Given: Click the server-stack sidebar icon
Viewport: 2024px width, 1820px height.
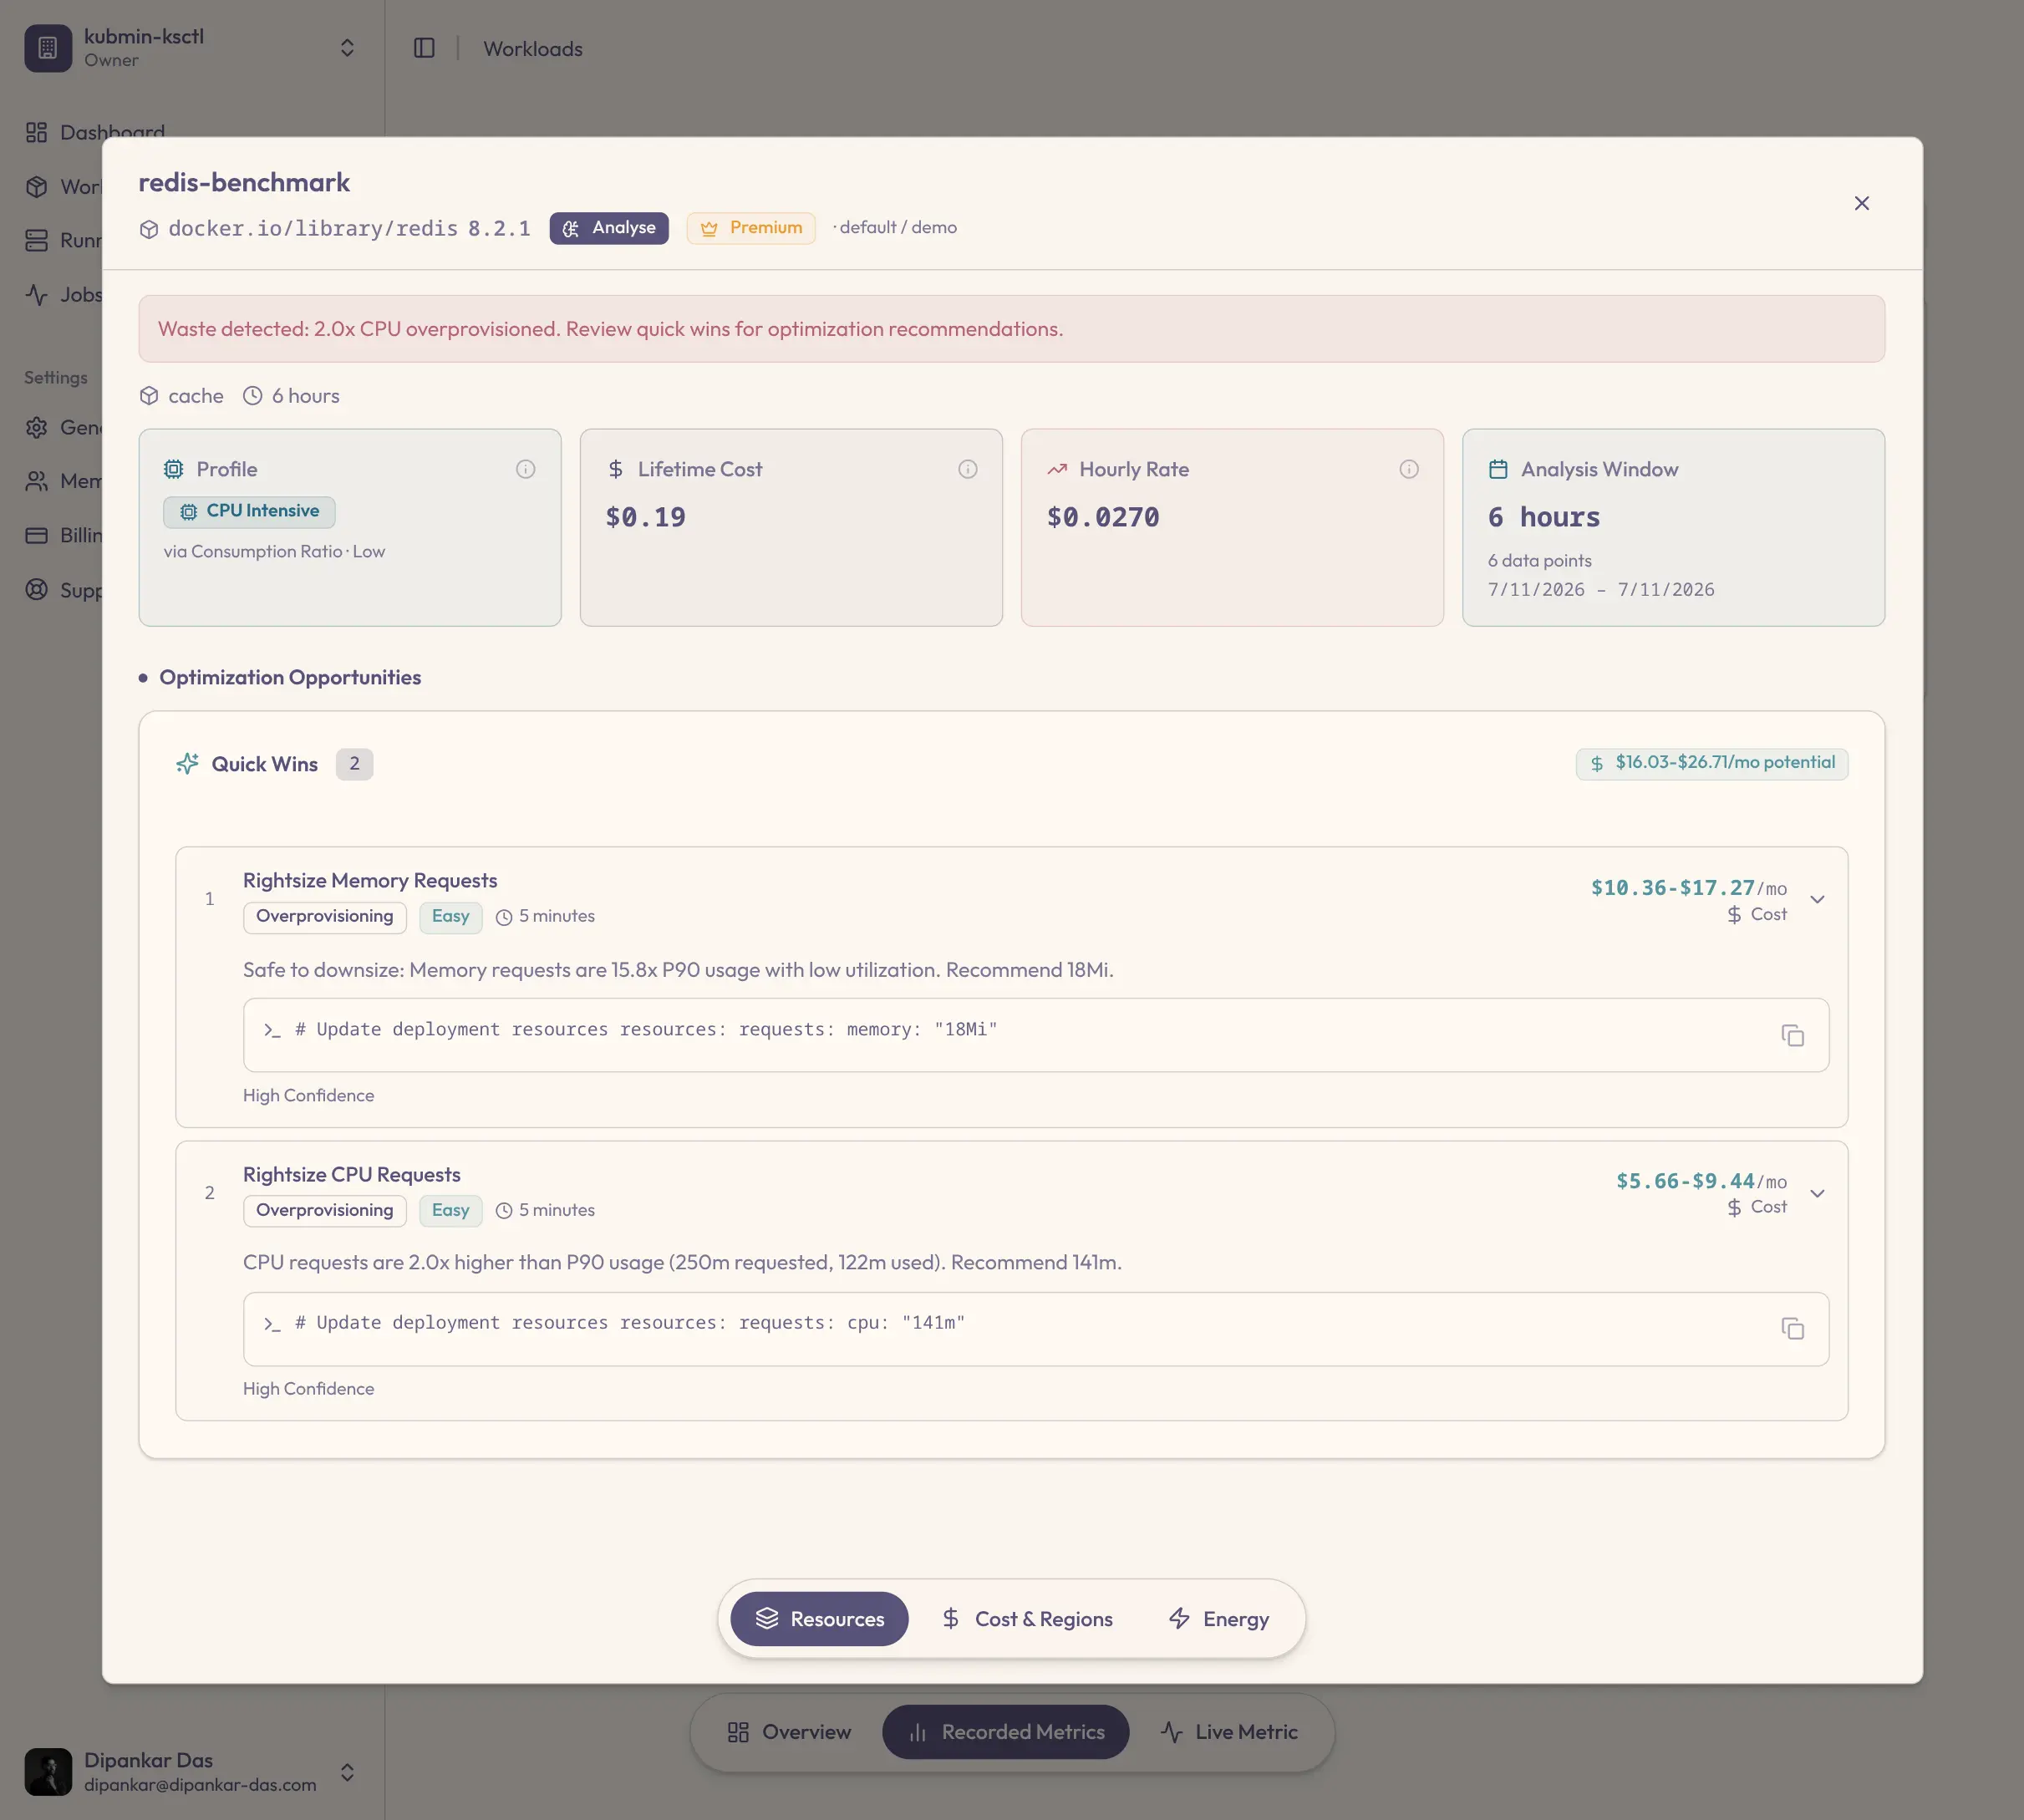Looking at the screenshot, I should (x=37, y=241).
